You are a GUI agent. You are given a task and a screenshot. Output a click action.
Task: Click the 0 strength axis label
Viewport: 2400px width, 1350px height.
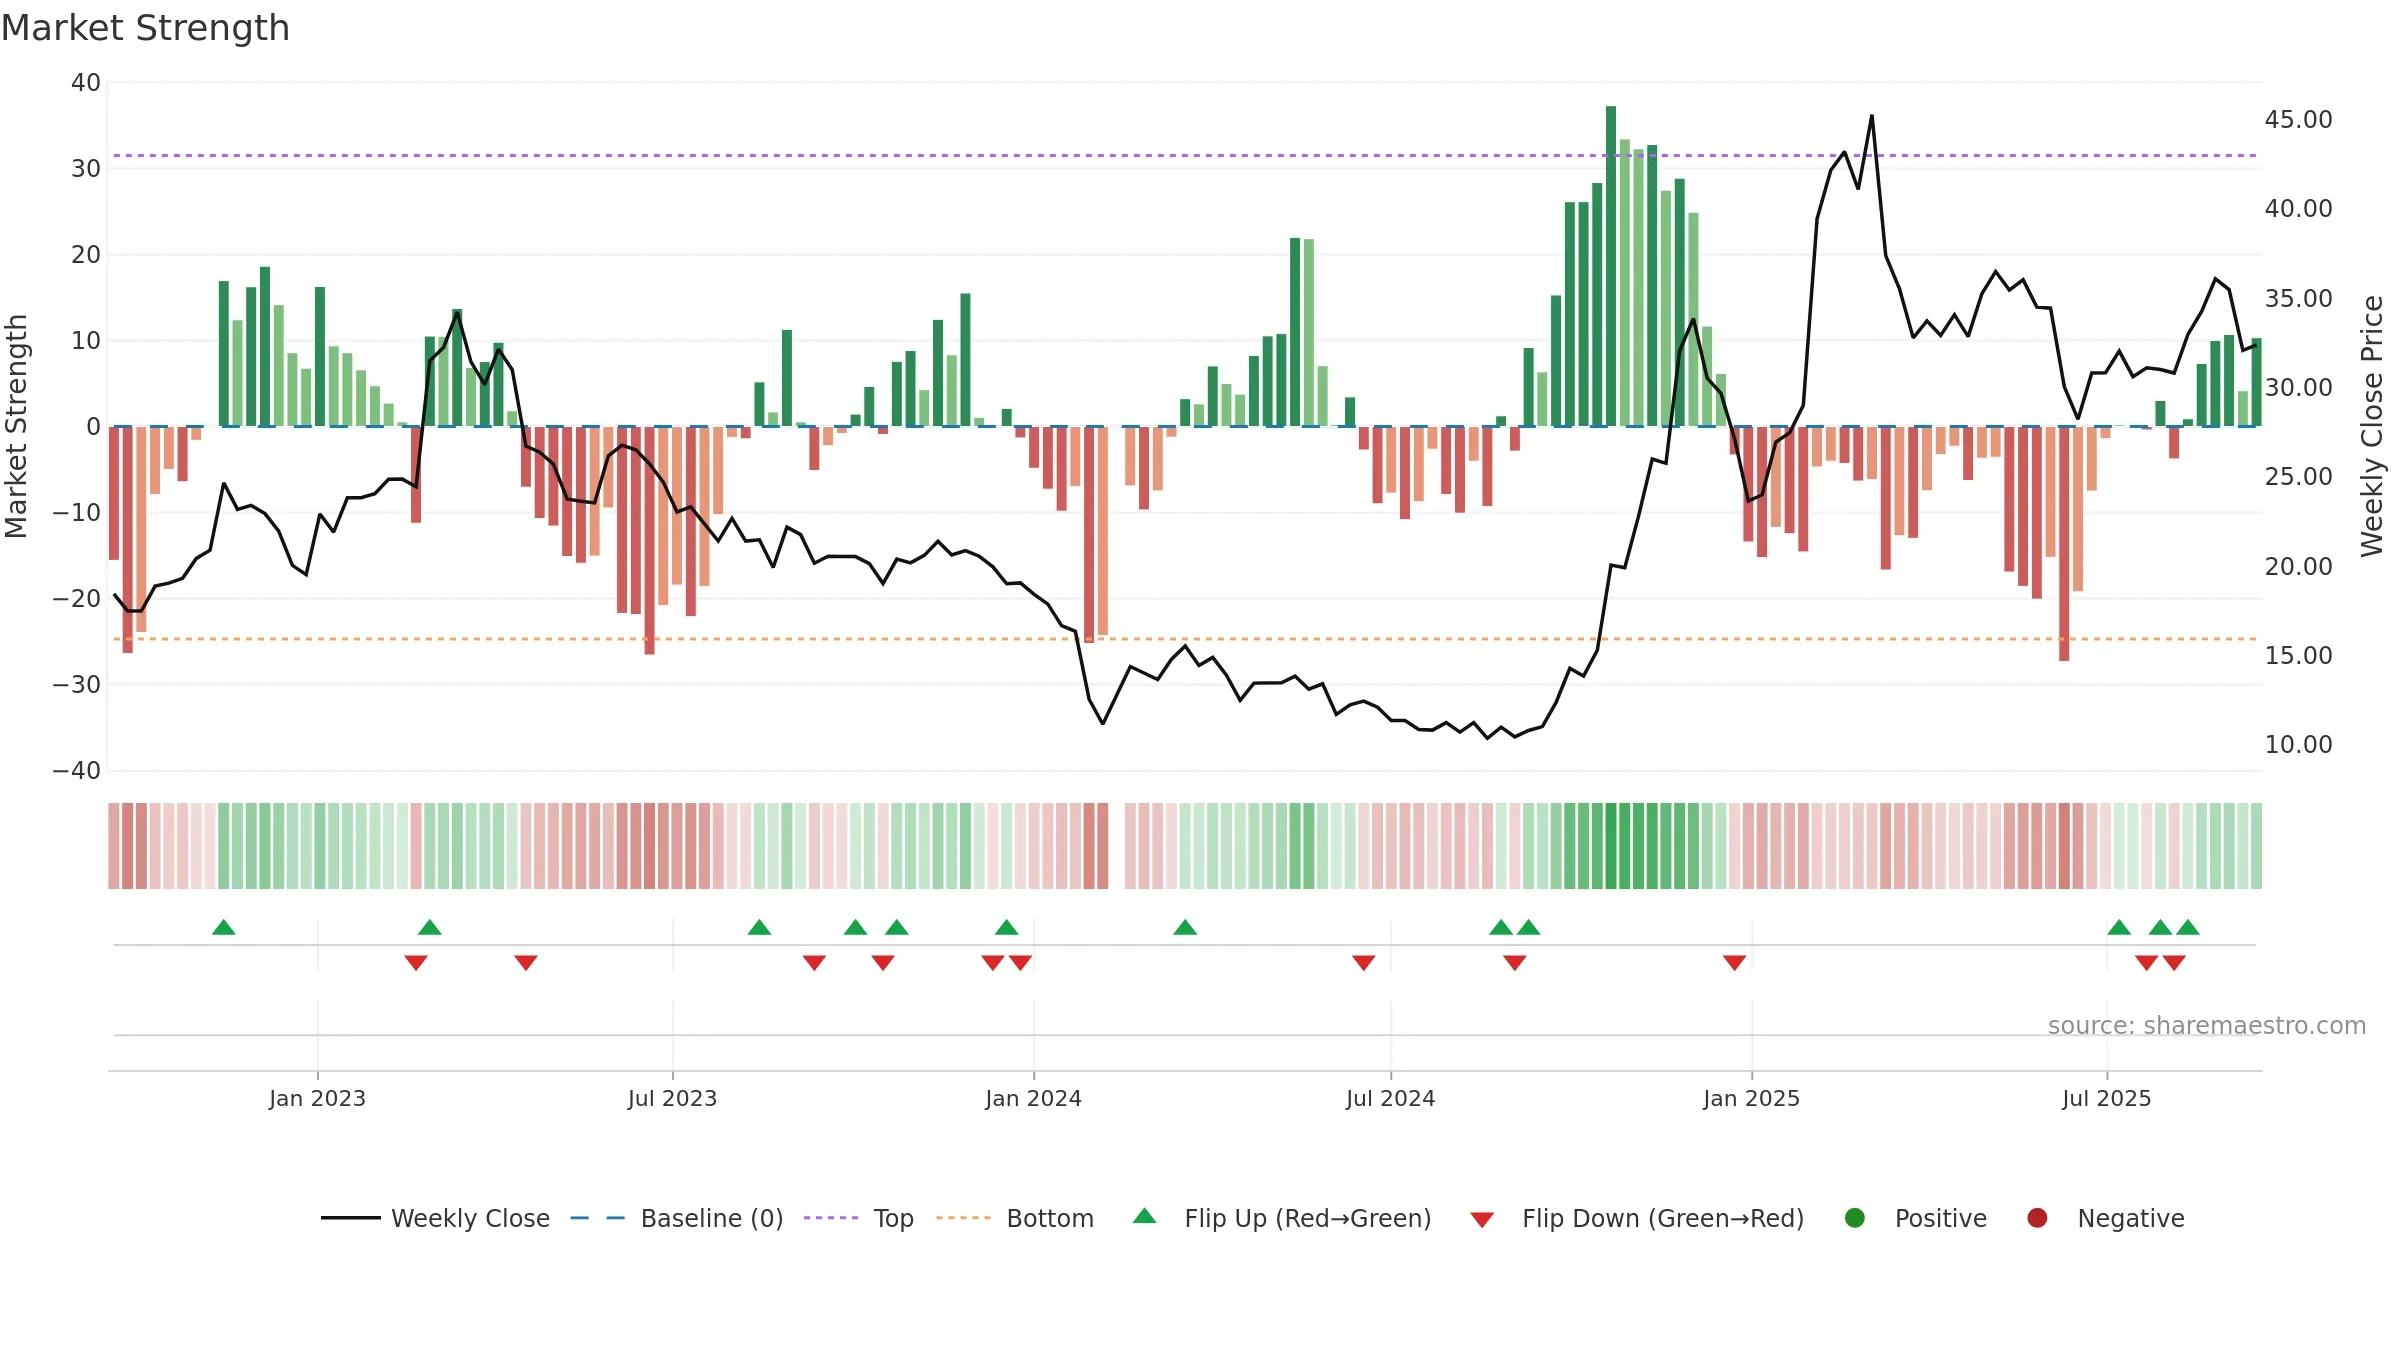point(93,426)
